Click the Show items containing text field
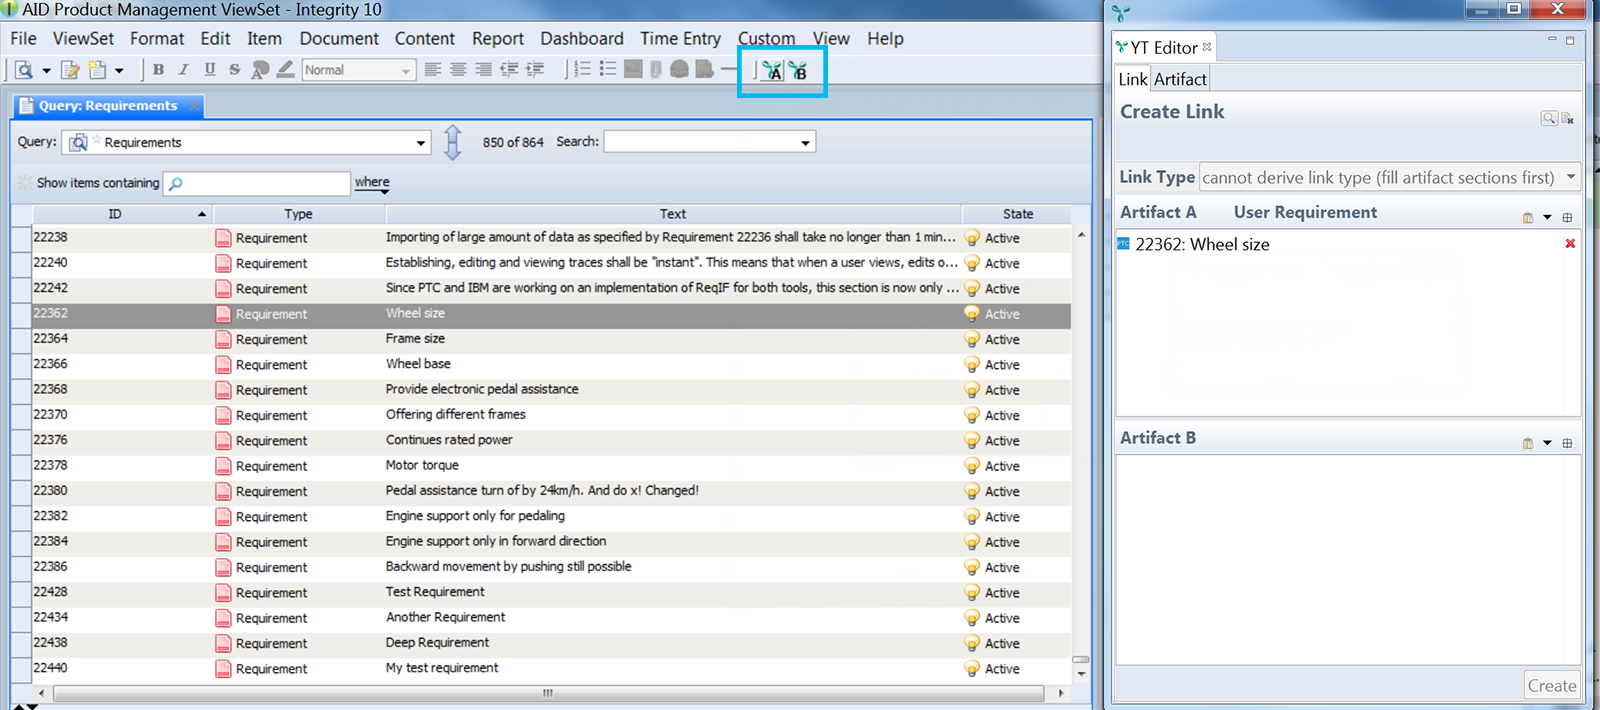This screenshot has height=710, width=1600. pyautogui.click(x=257, y=183)
